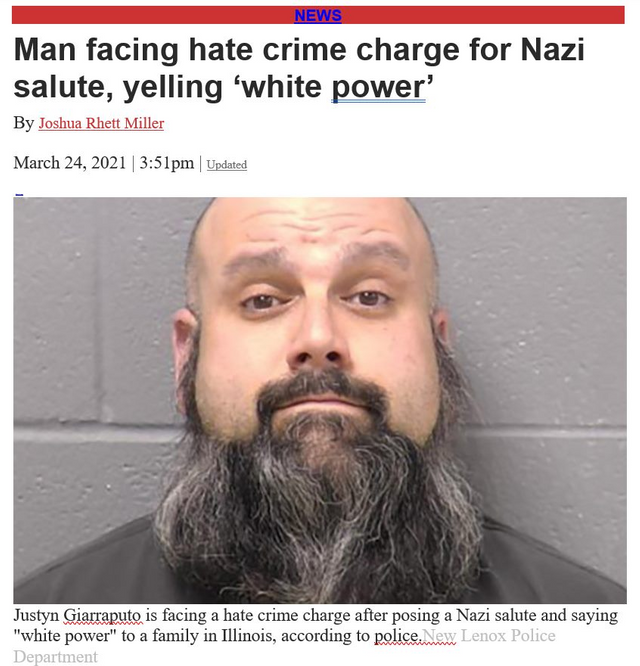Click the underlined word 'power' in headline

click(378, 87)
